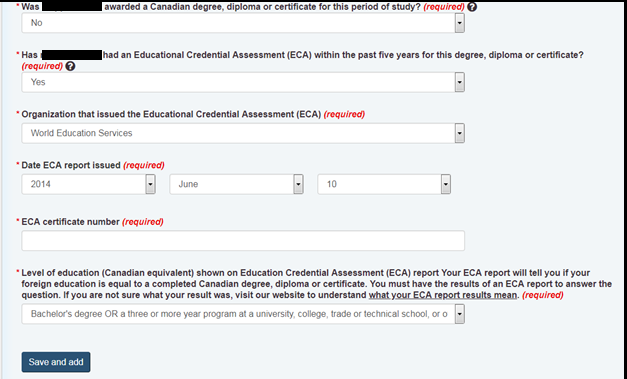This screenshot has height=379, width=627.
Task: Expand the level of education dropdown
Action: click(243, 314)
